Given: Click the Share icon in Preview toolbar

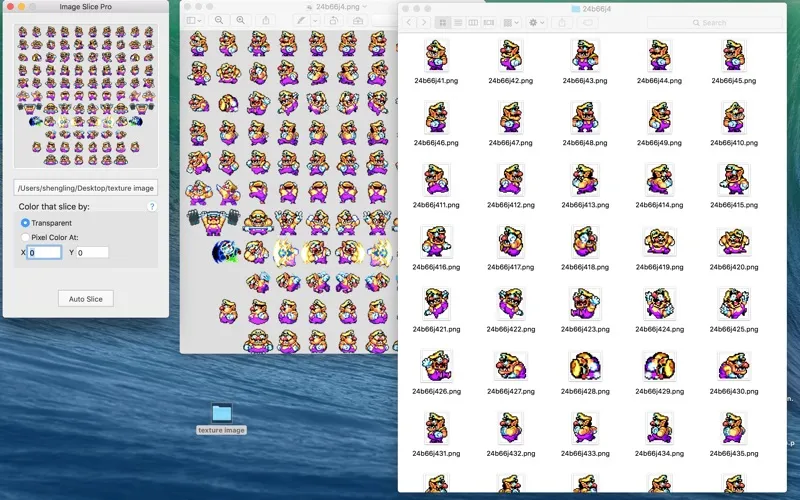Looking at the screenshot, I should click(266, 20).
